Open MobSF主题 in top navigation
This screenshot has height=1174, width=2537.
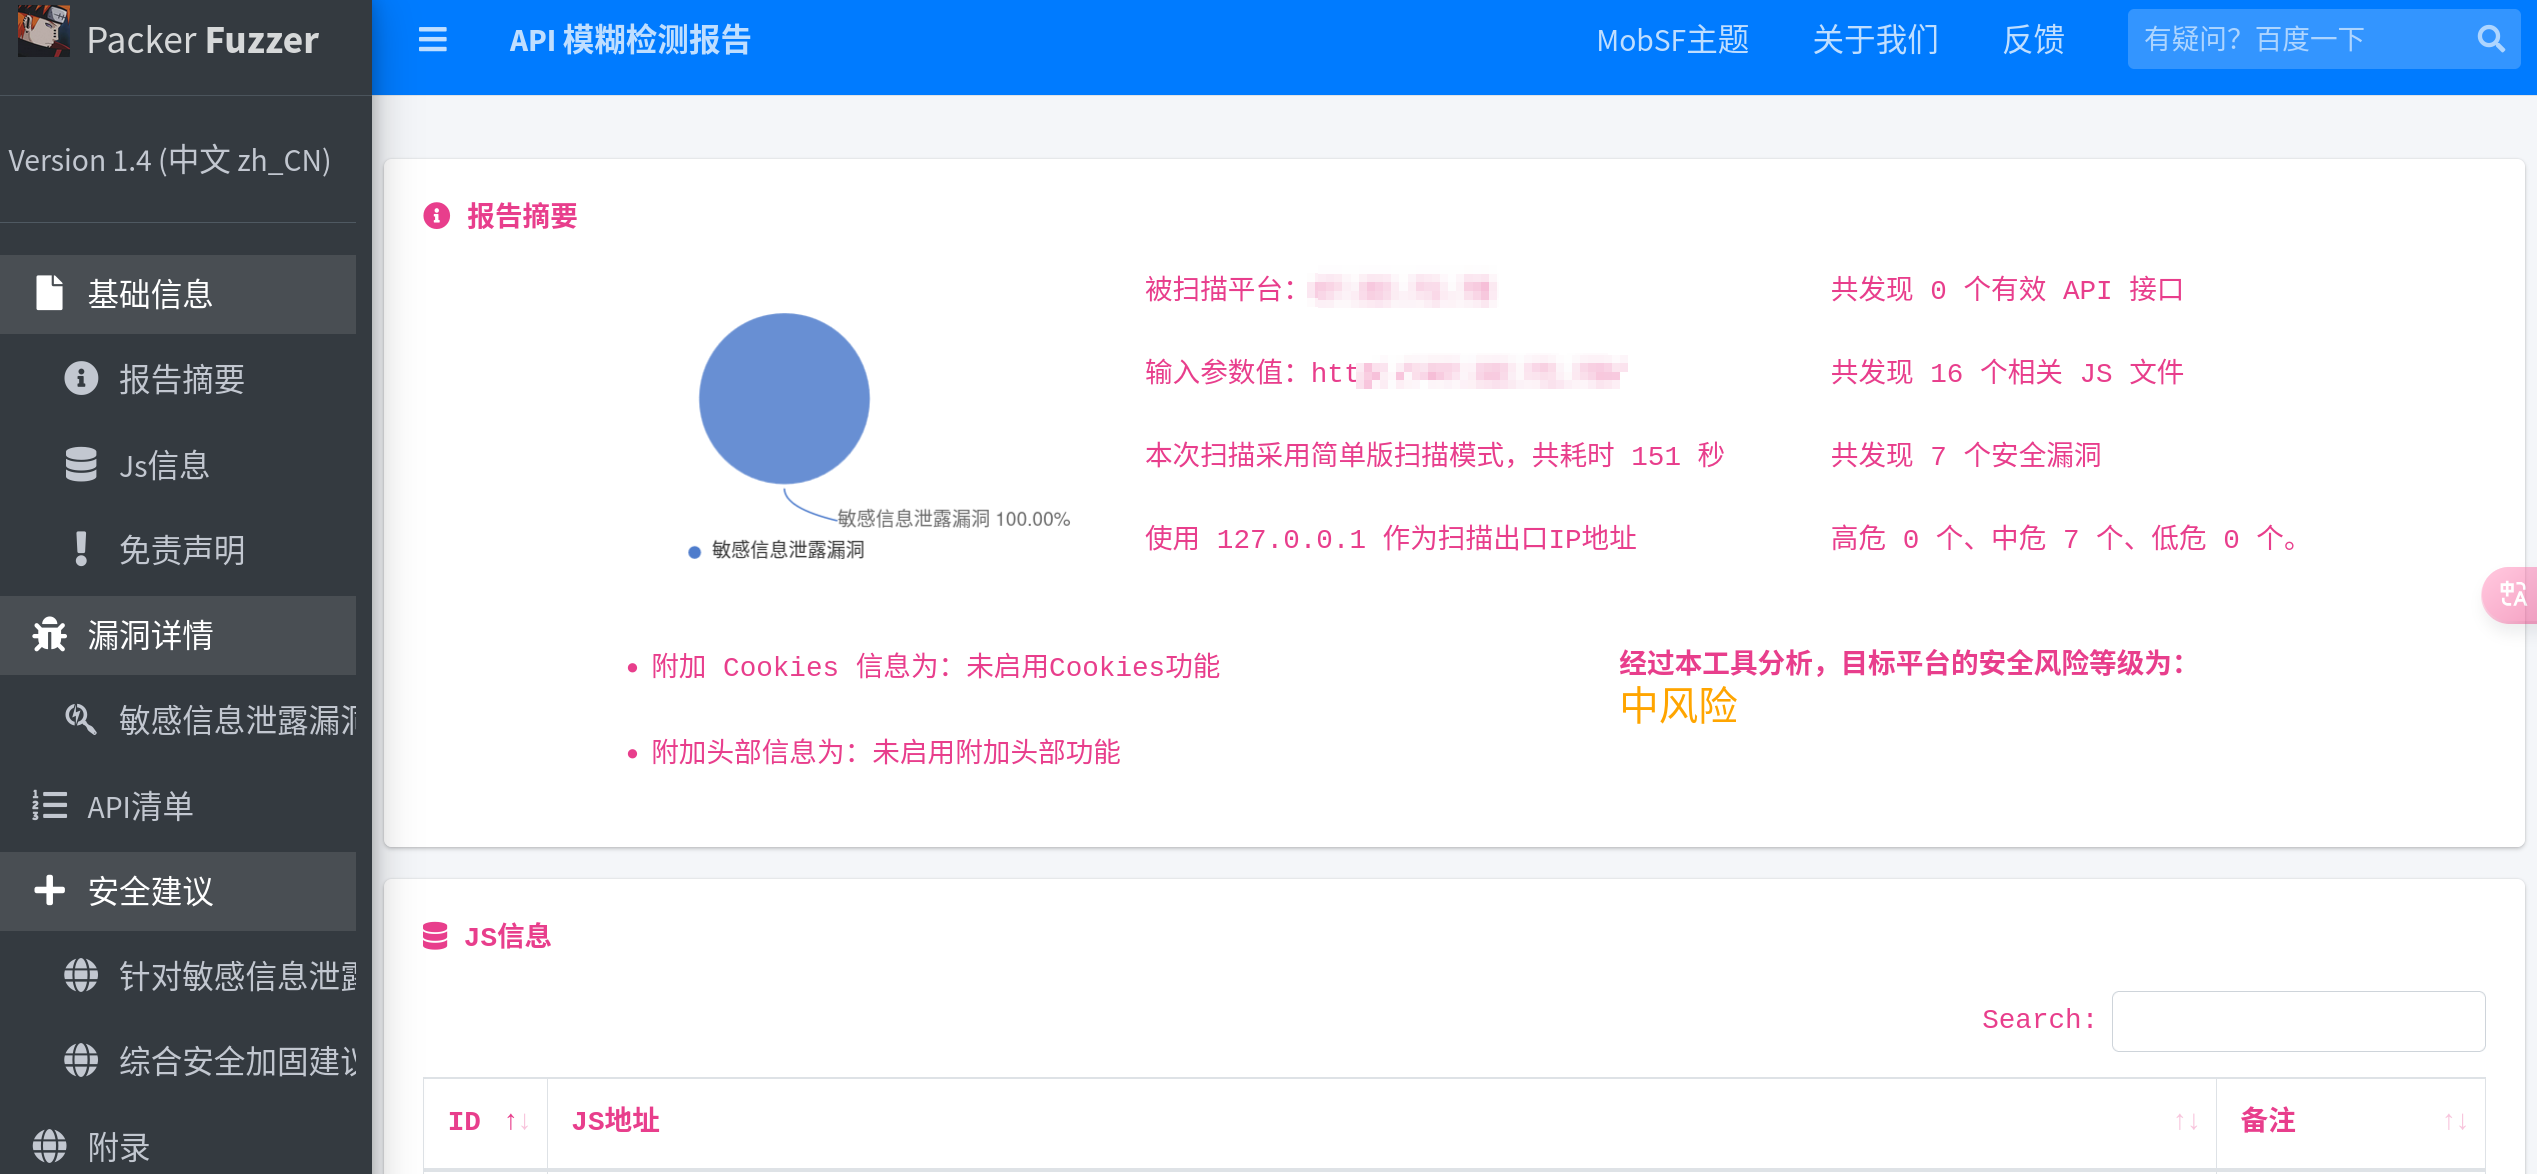click(x=1672, y=40)
